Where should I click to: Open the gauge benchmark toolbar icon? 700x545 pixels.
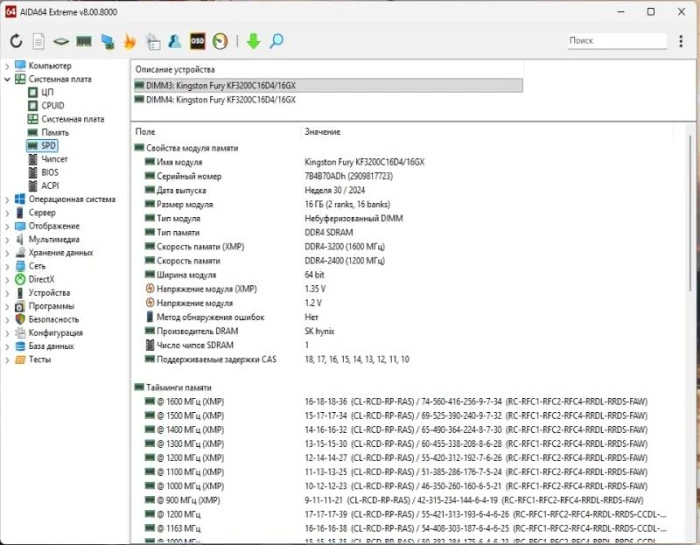tap(220, 41)
